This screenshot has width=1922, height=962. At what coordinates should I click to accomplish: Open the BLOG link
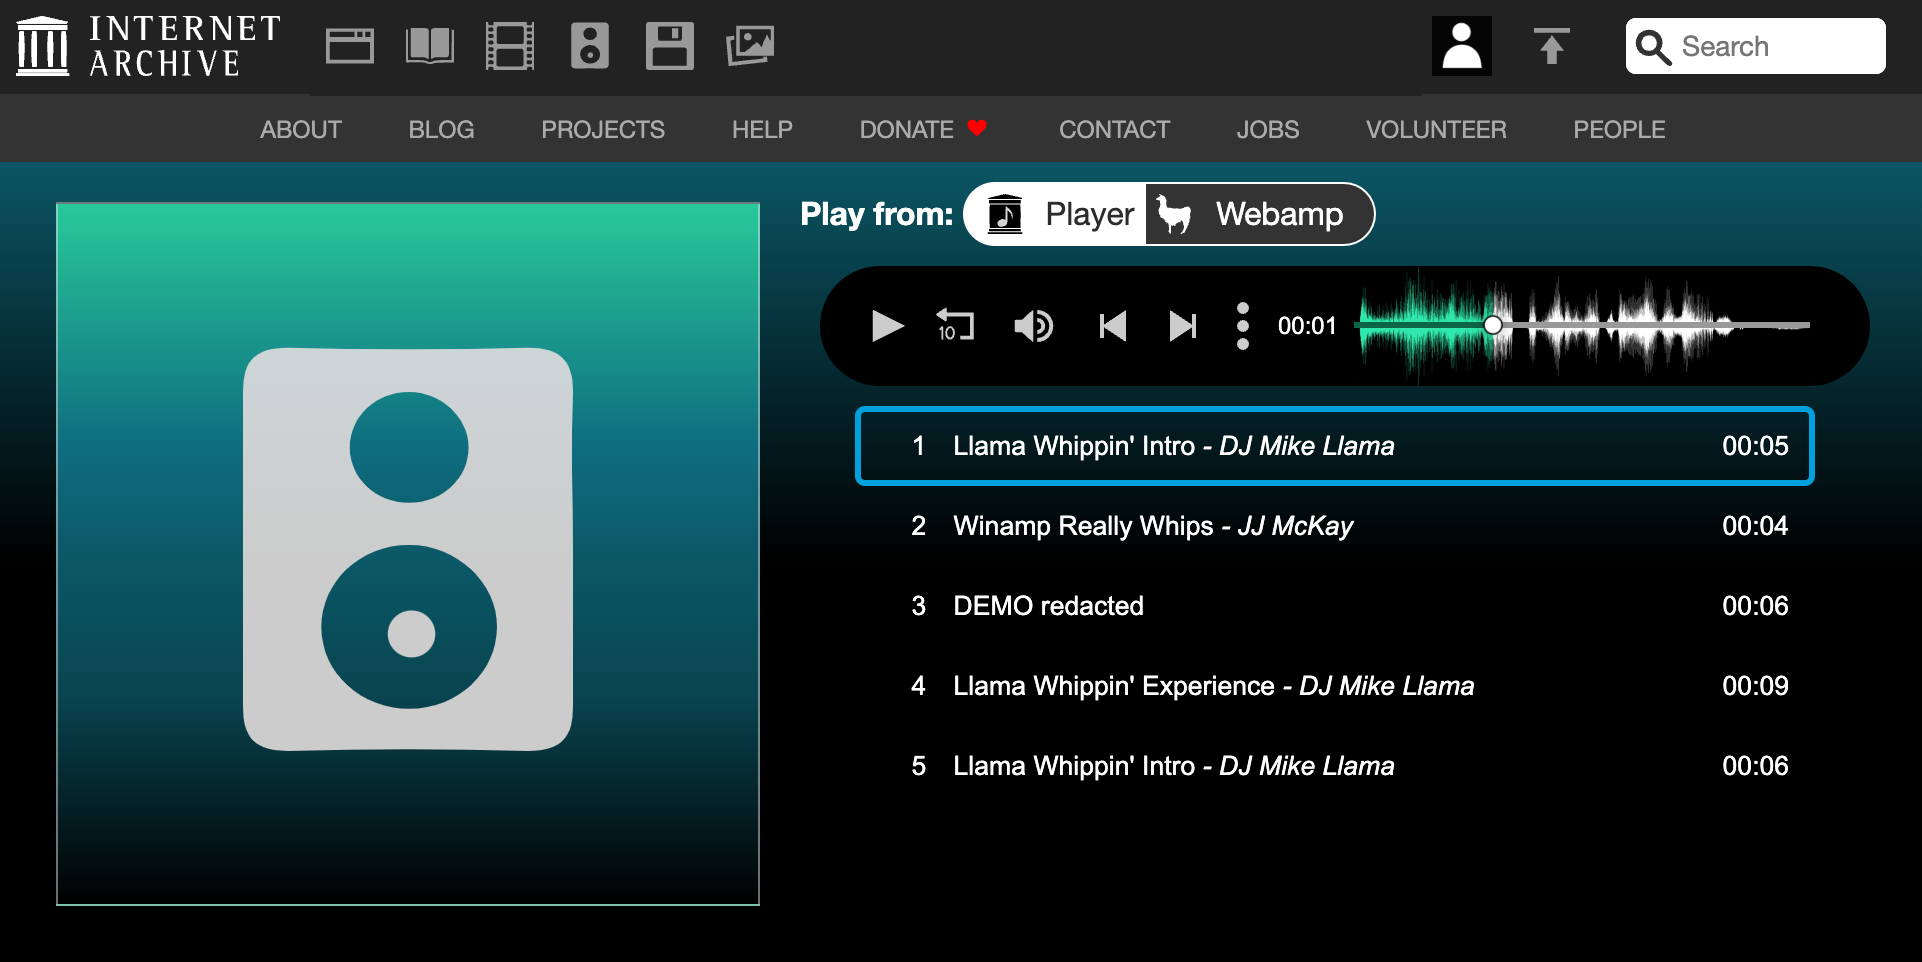(x=441, y=130)
